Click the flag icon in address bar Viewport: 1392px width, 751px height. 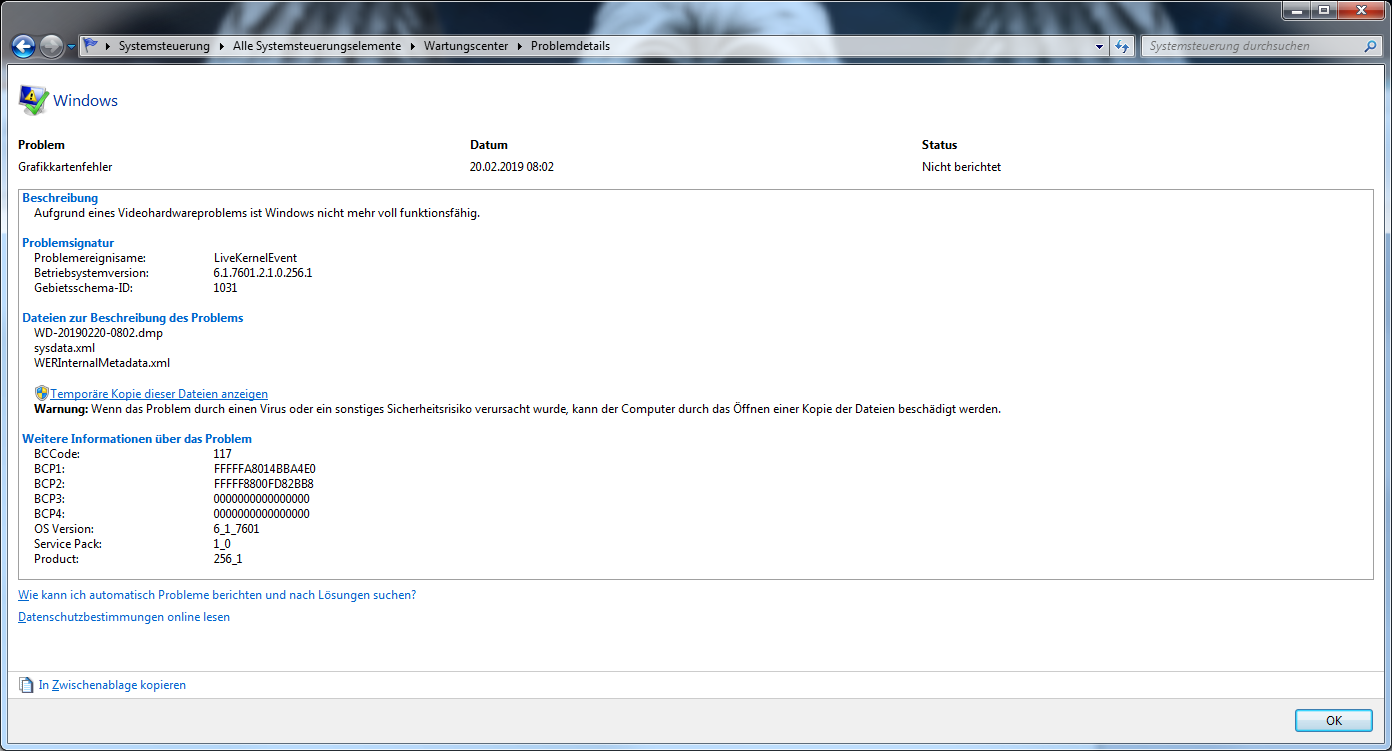(91, 46)
